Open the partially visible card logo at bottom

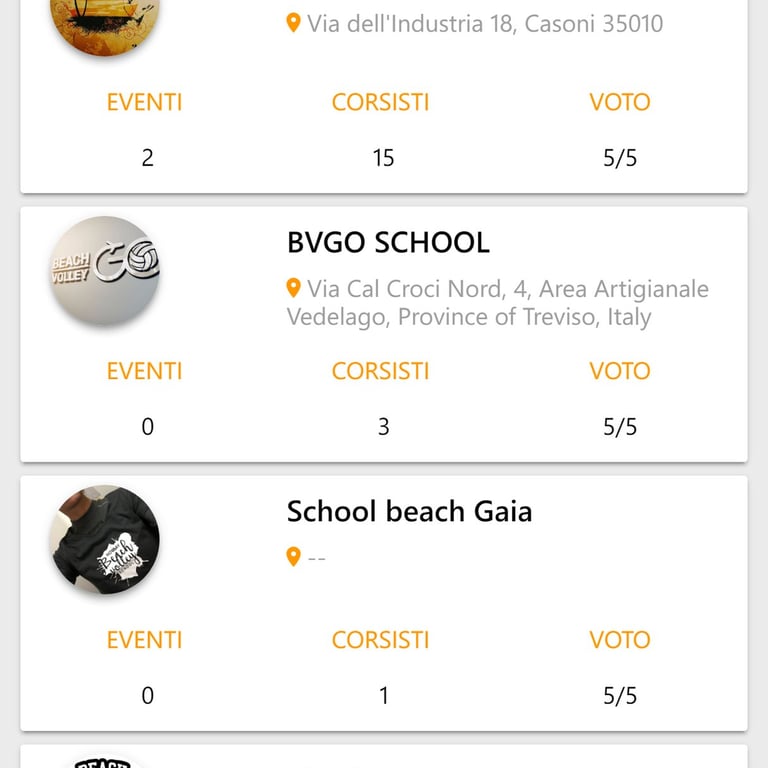(x=104, y=762)
